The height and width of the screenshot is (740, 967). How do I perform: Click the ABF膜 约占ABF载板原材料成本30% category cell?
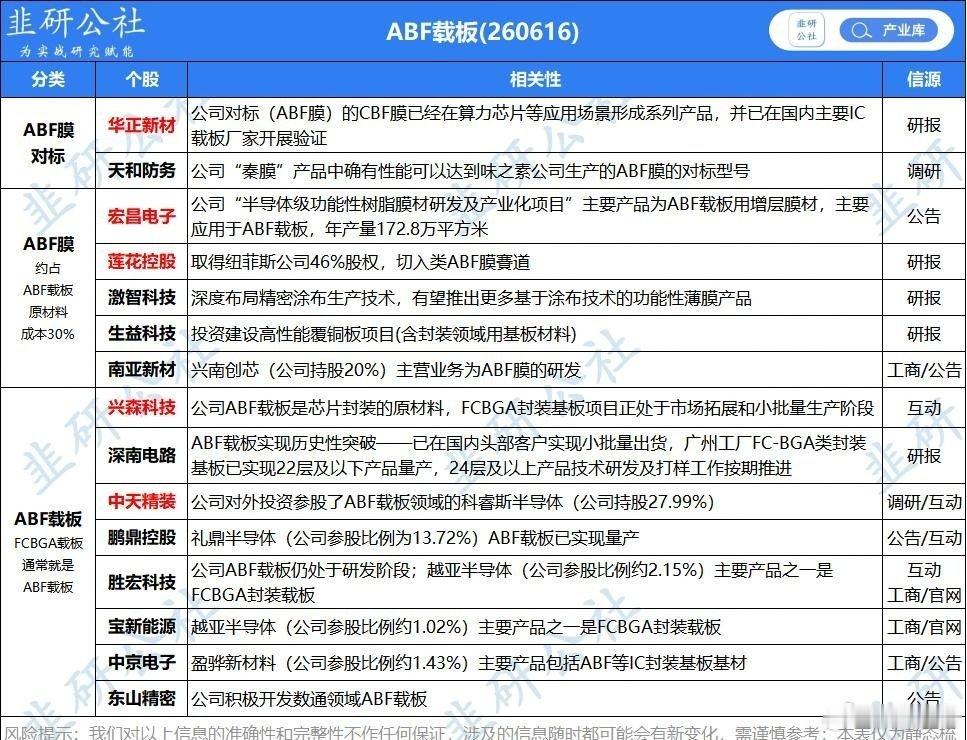(48, 288)
